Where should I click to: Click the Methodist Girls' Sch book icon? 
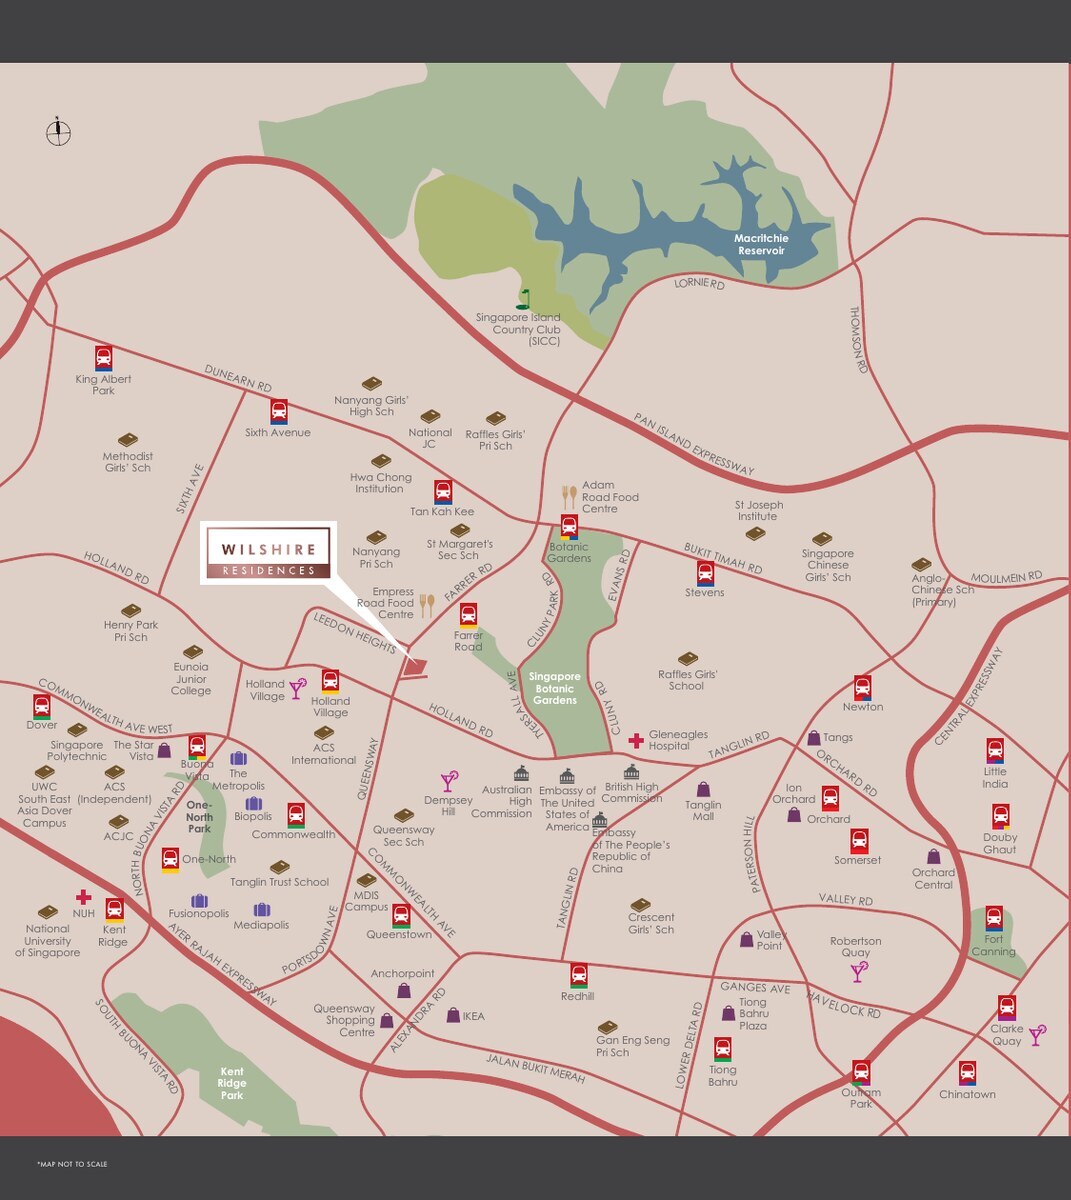128,440
